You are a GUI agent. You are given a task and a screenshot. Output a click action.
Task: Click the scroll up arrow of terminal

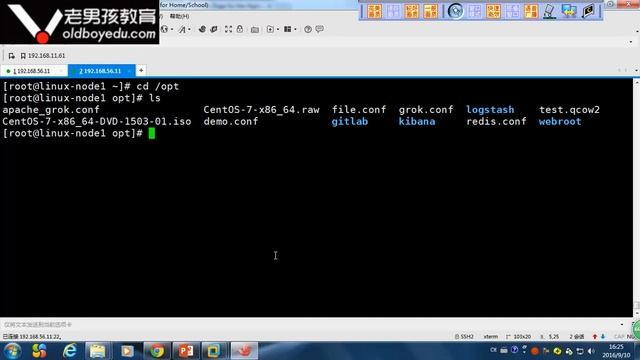pyautogui.click(x=636, y=82)
